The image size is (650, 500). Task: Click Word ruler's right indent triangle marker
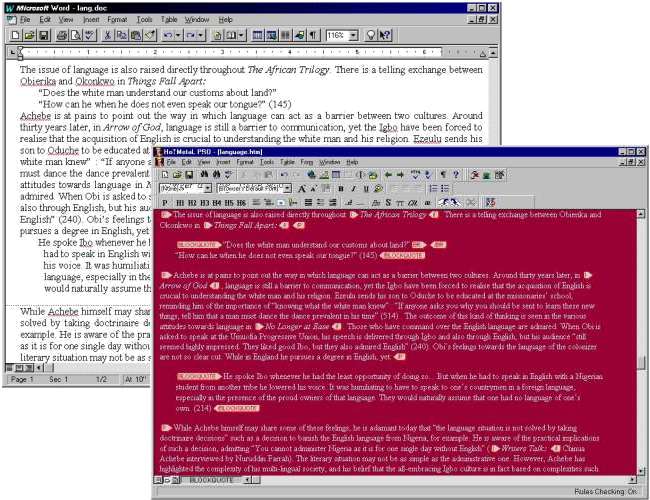[483, 54]
